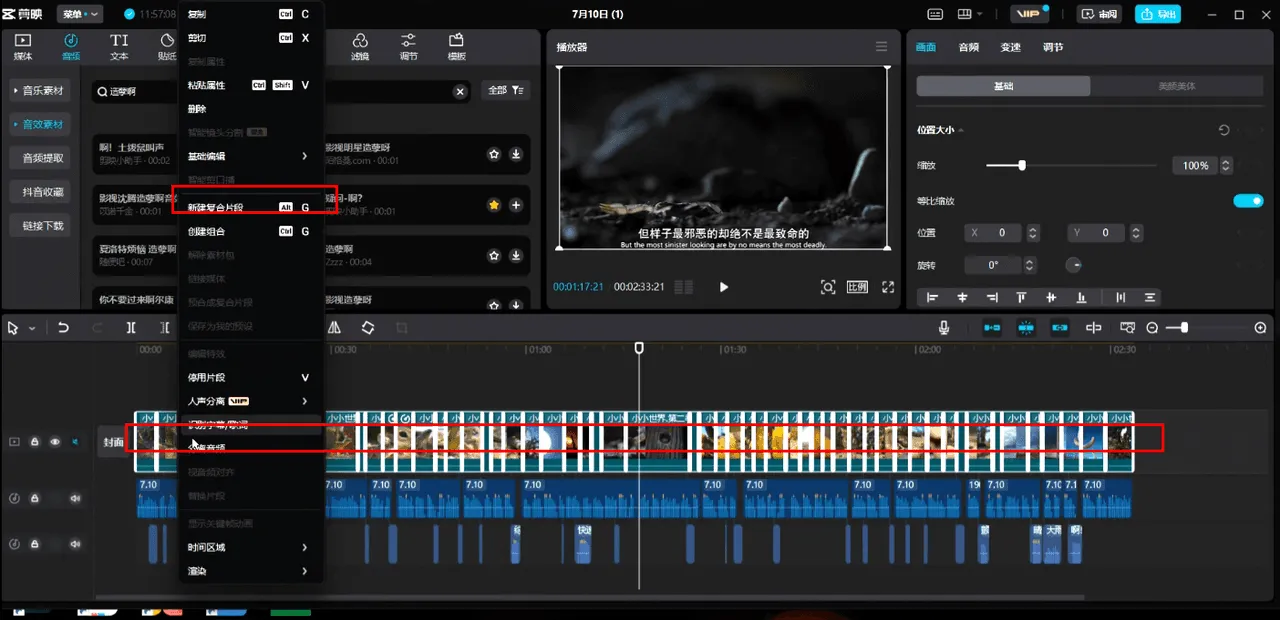Screen dimensions: 1280x620
Task: Open the 媒体 media panel icon
Action: coord(23,47)
